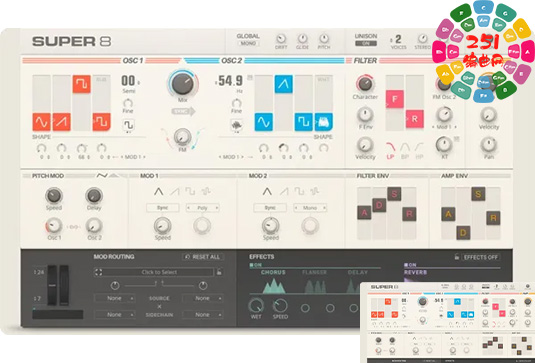Select the BP band-pass filter mode

(x=405, y=150)
